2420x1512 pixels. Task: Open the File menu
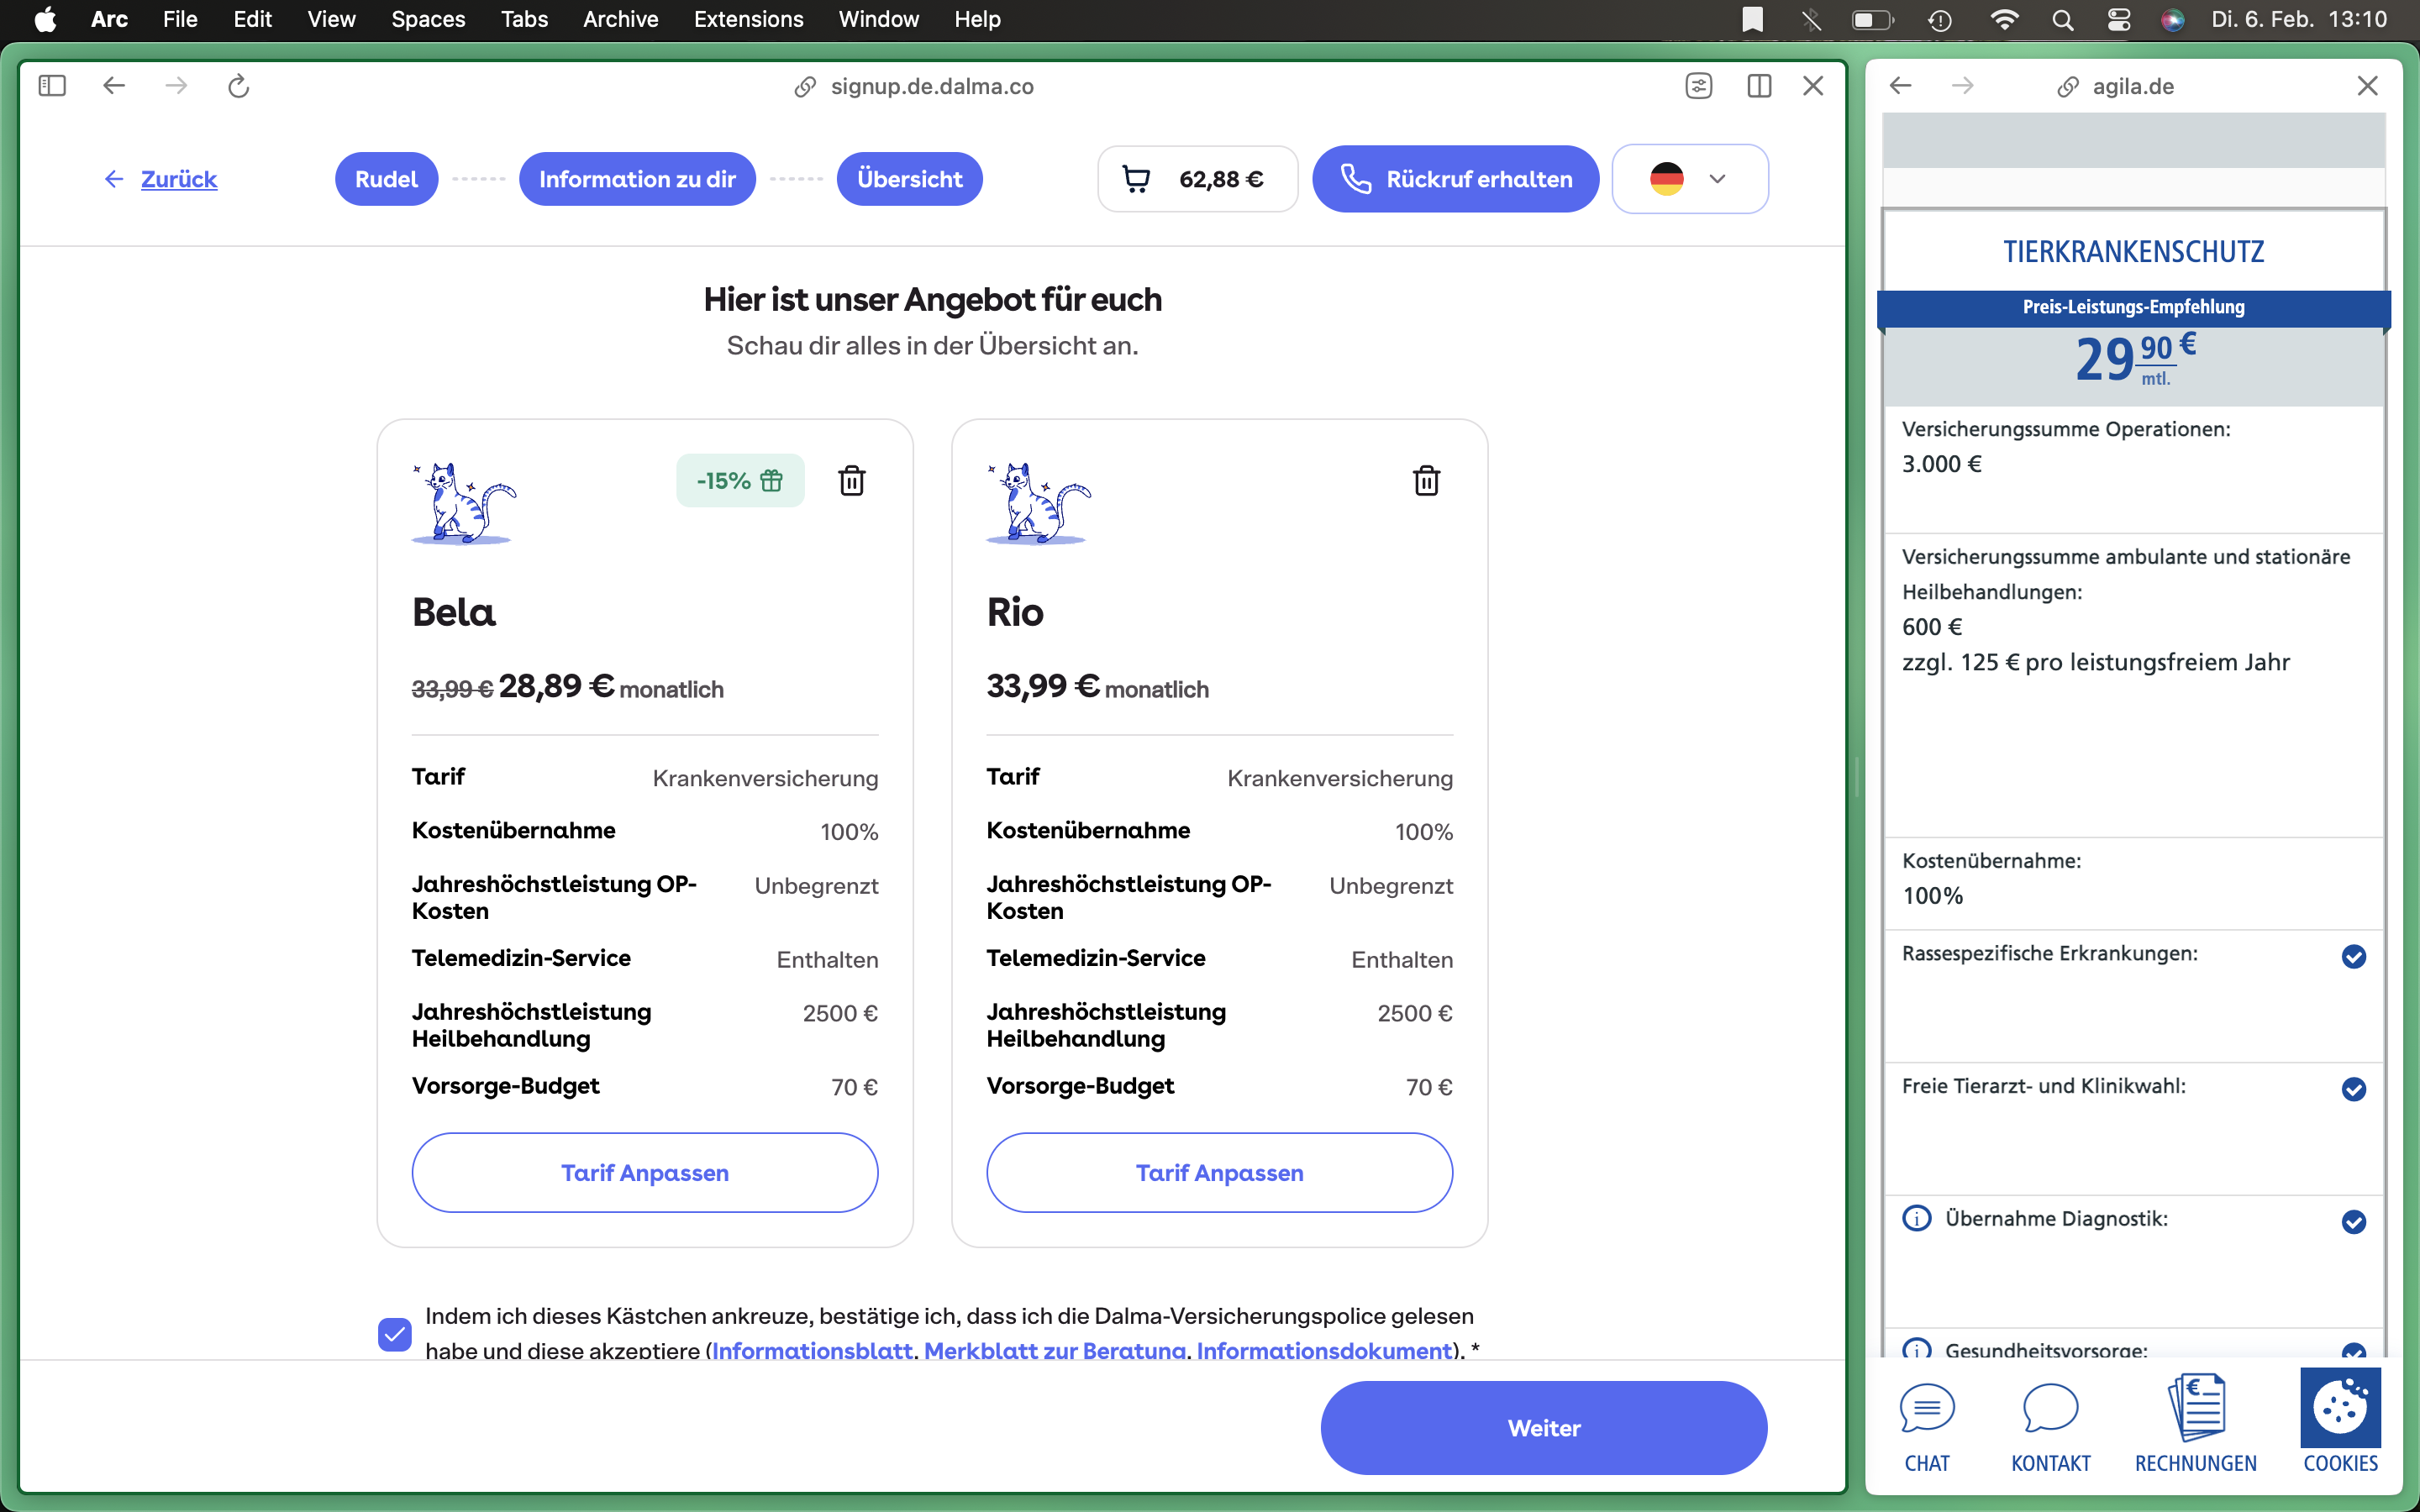point(180,19)
